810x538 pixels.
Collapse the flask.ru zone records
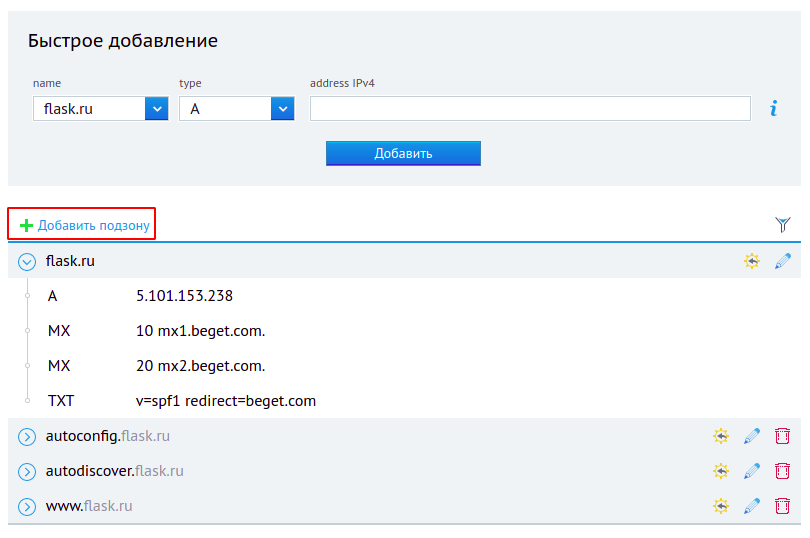pos(27,262)
